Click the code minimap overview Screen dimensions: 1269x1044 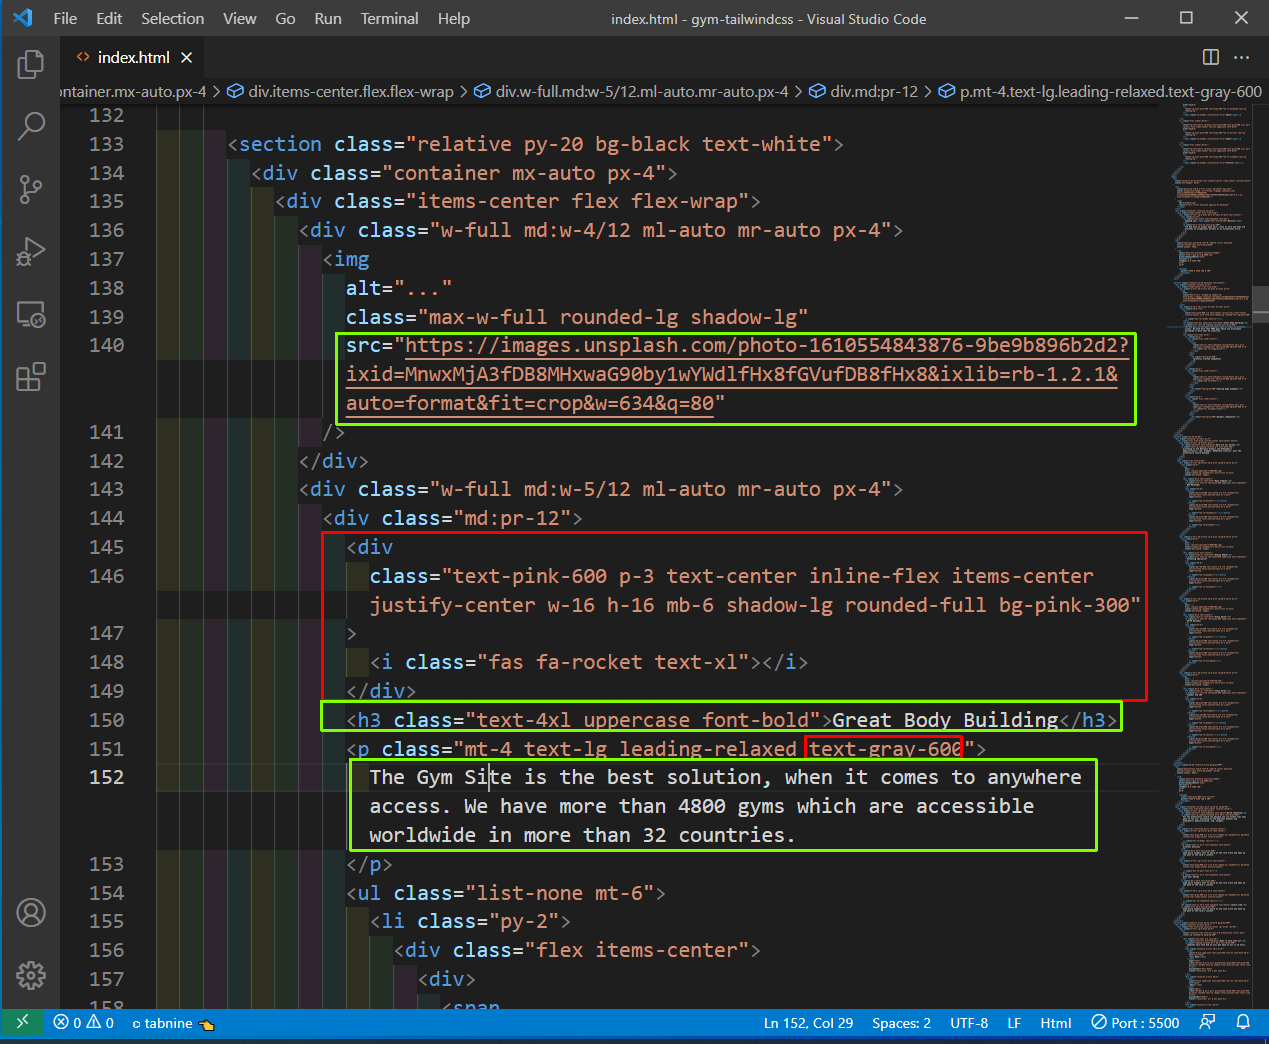tap(1212, 555)
